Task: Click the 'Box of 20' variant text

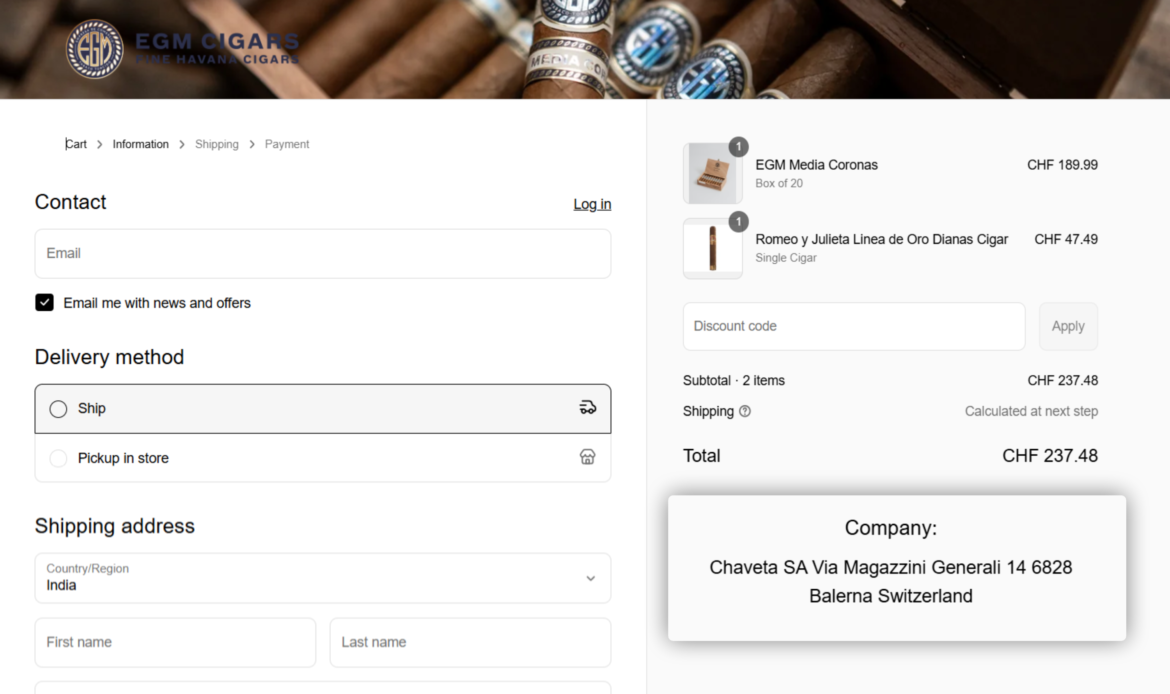Action: click(779, 184)
